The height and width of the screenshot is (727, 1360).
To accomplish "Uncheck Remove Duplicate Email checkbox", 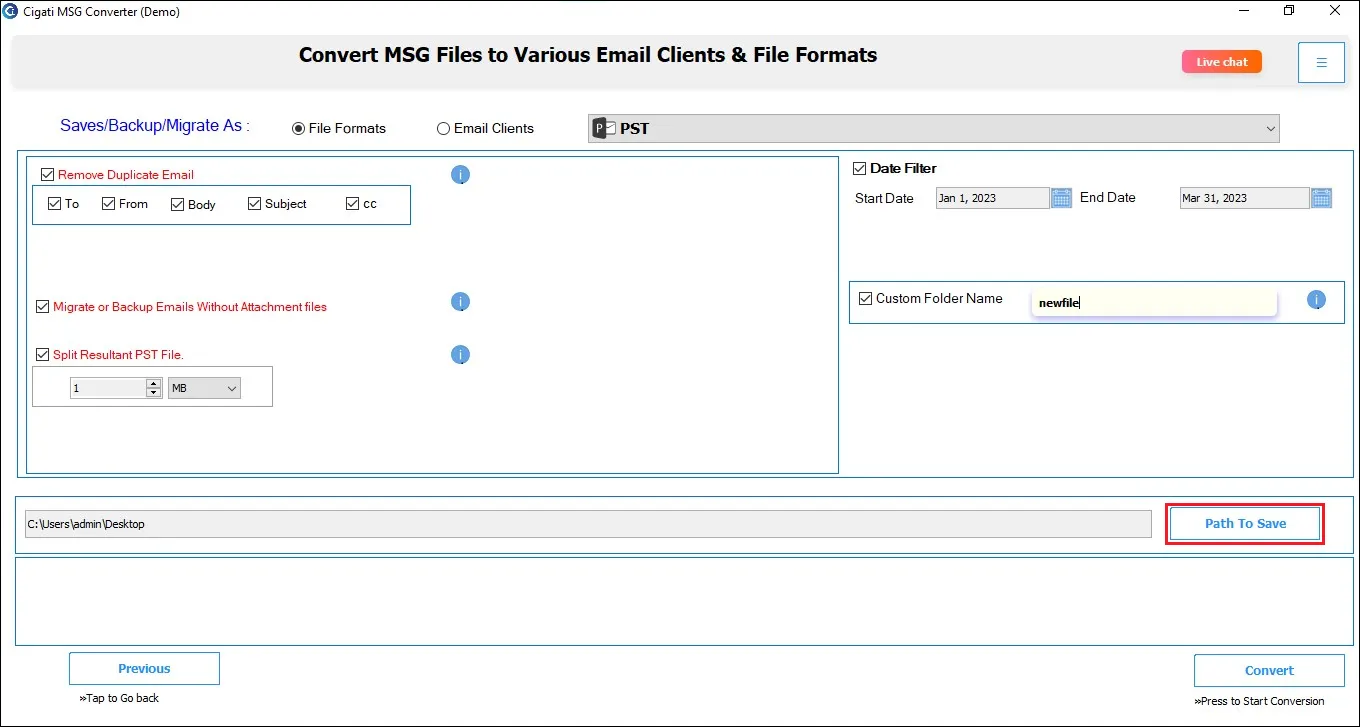I will tap(47, 174).
